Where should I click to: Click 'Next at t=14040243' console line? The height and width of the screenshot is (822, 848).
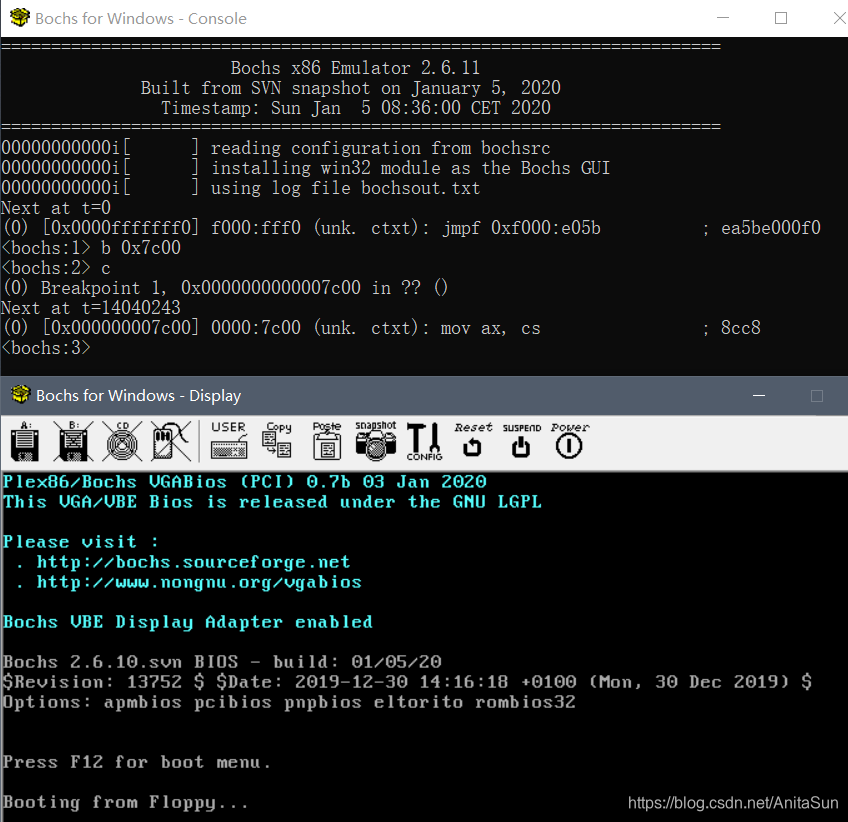click(91, 308)
